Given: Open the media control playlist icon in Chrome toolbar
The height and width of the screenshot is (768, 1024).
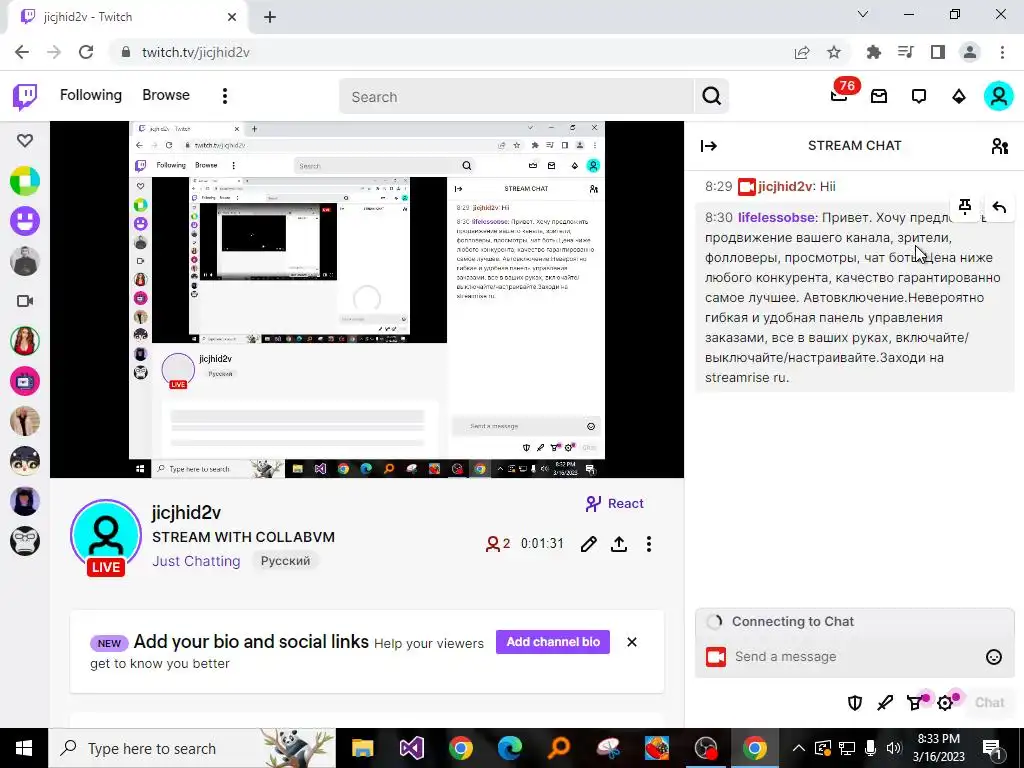Looking at the screenshot, I should tap(906, 52).
